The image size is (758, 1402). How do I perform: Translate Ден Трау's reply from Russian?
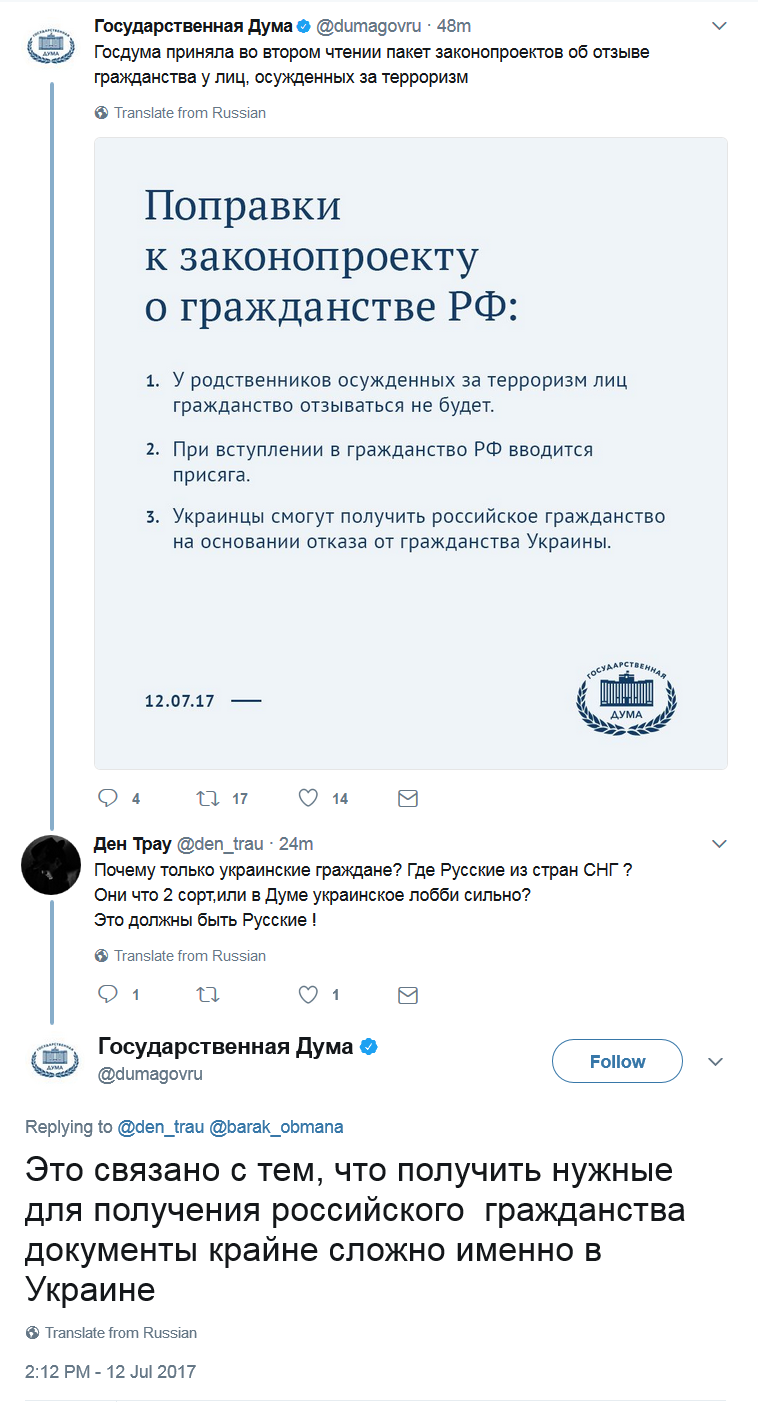click(189, 956)
